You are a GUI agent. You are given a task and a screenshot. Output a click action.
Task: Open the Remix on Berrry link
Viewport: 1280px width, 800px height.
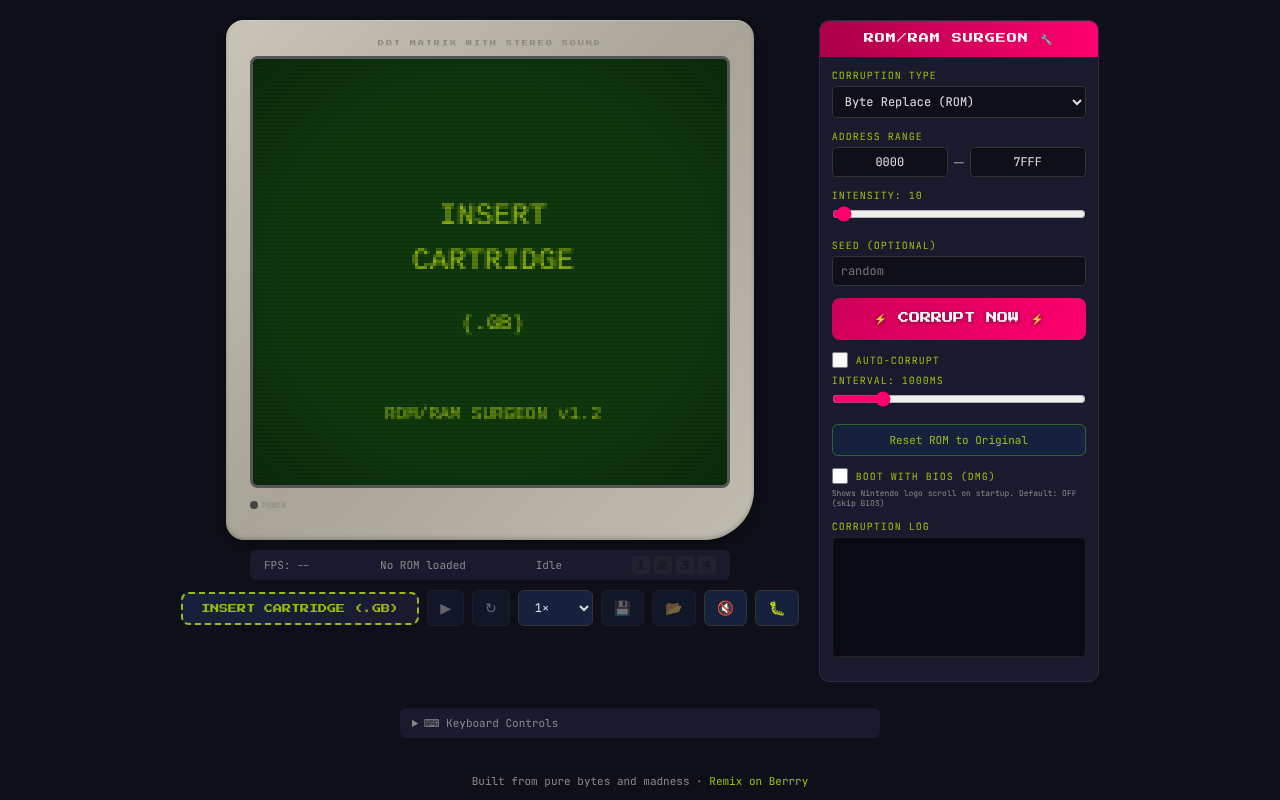[x=759, y=781]
